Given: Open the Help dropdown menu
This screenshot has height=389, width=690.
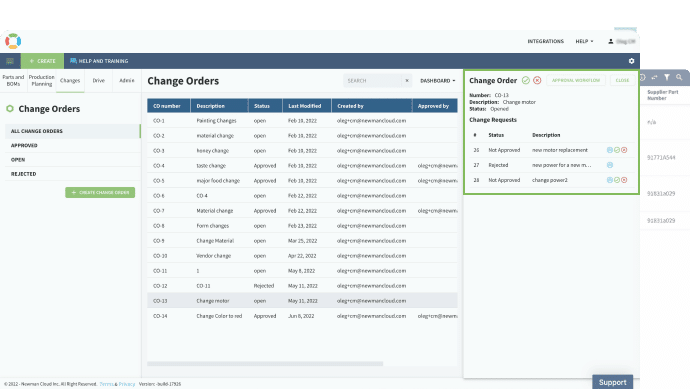Looking at the screenshot, I should (x=584, y=41).
